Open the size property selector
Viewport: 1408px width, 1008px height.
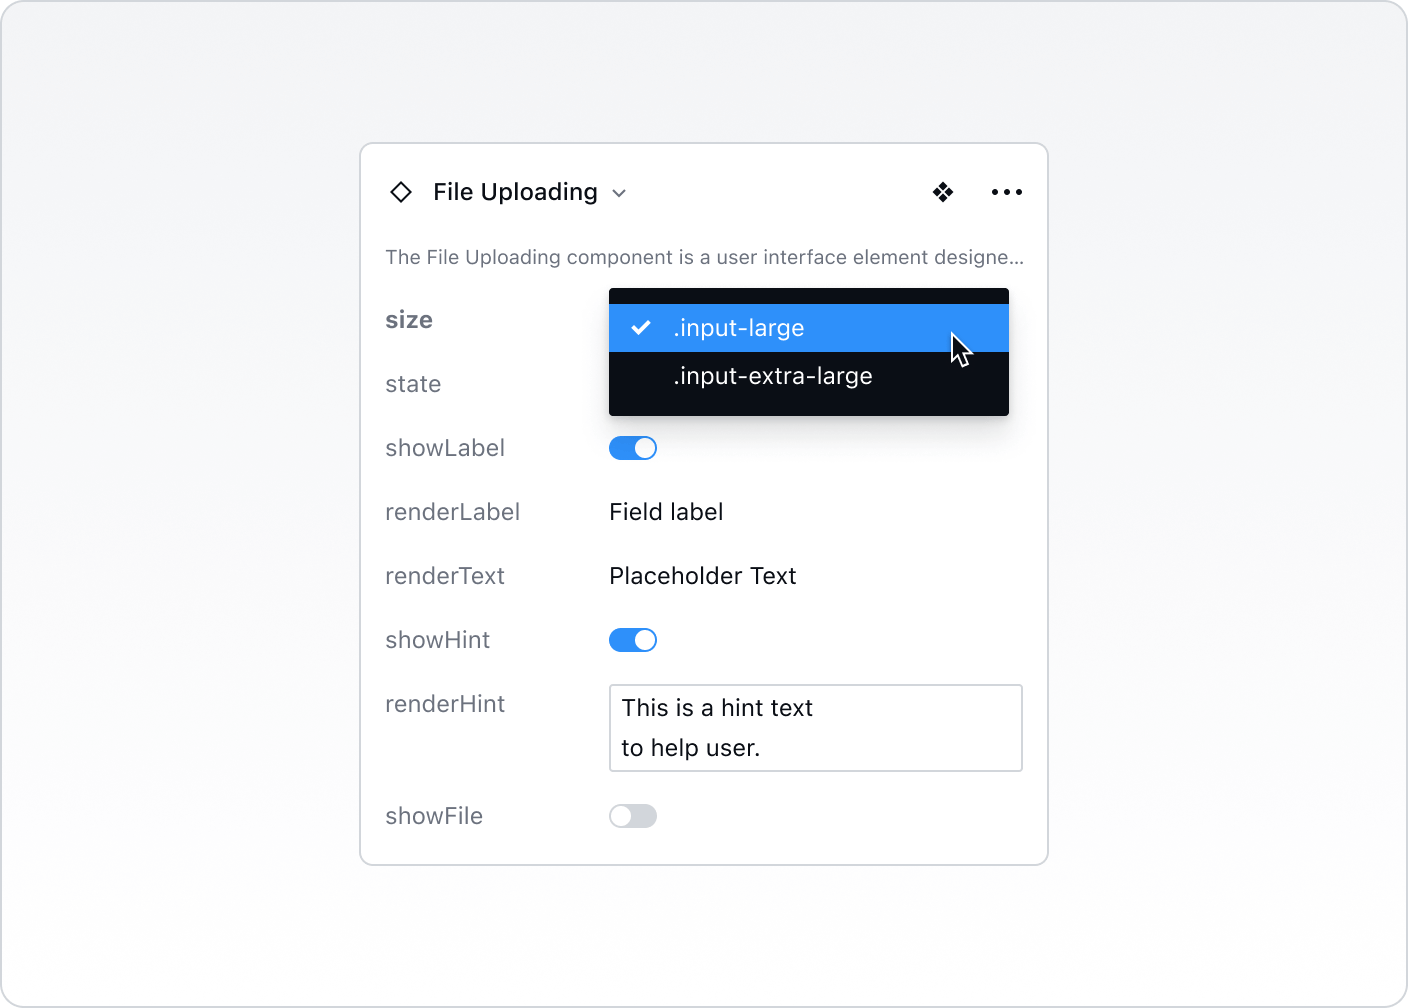(x=409, y=319)
